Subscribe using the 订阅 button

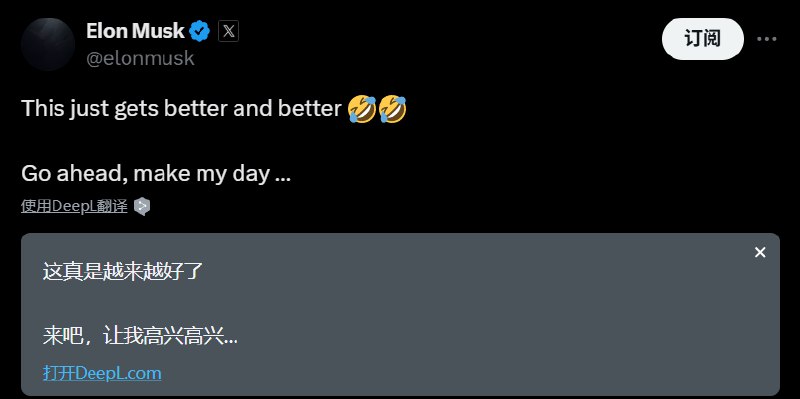point(703,39)
